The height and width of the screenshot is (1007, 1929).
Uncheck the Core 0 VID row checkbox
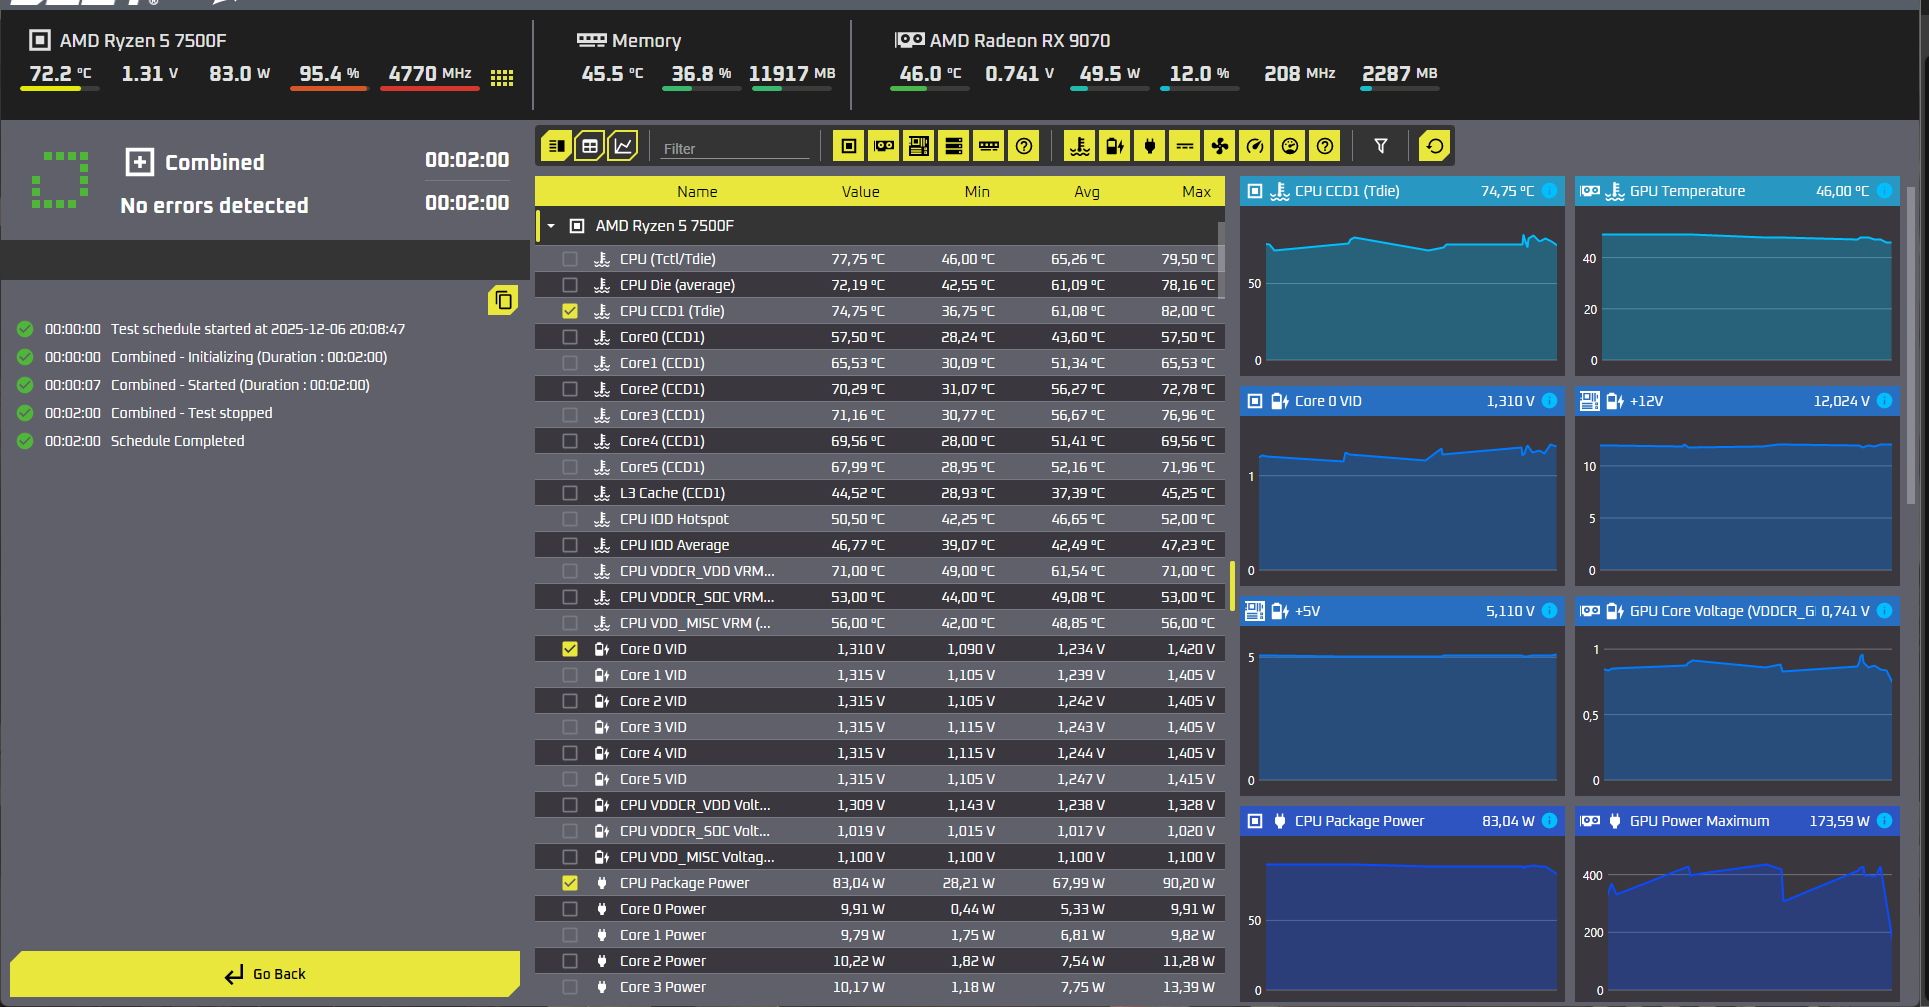coord(570,649)
